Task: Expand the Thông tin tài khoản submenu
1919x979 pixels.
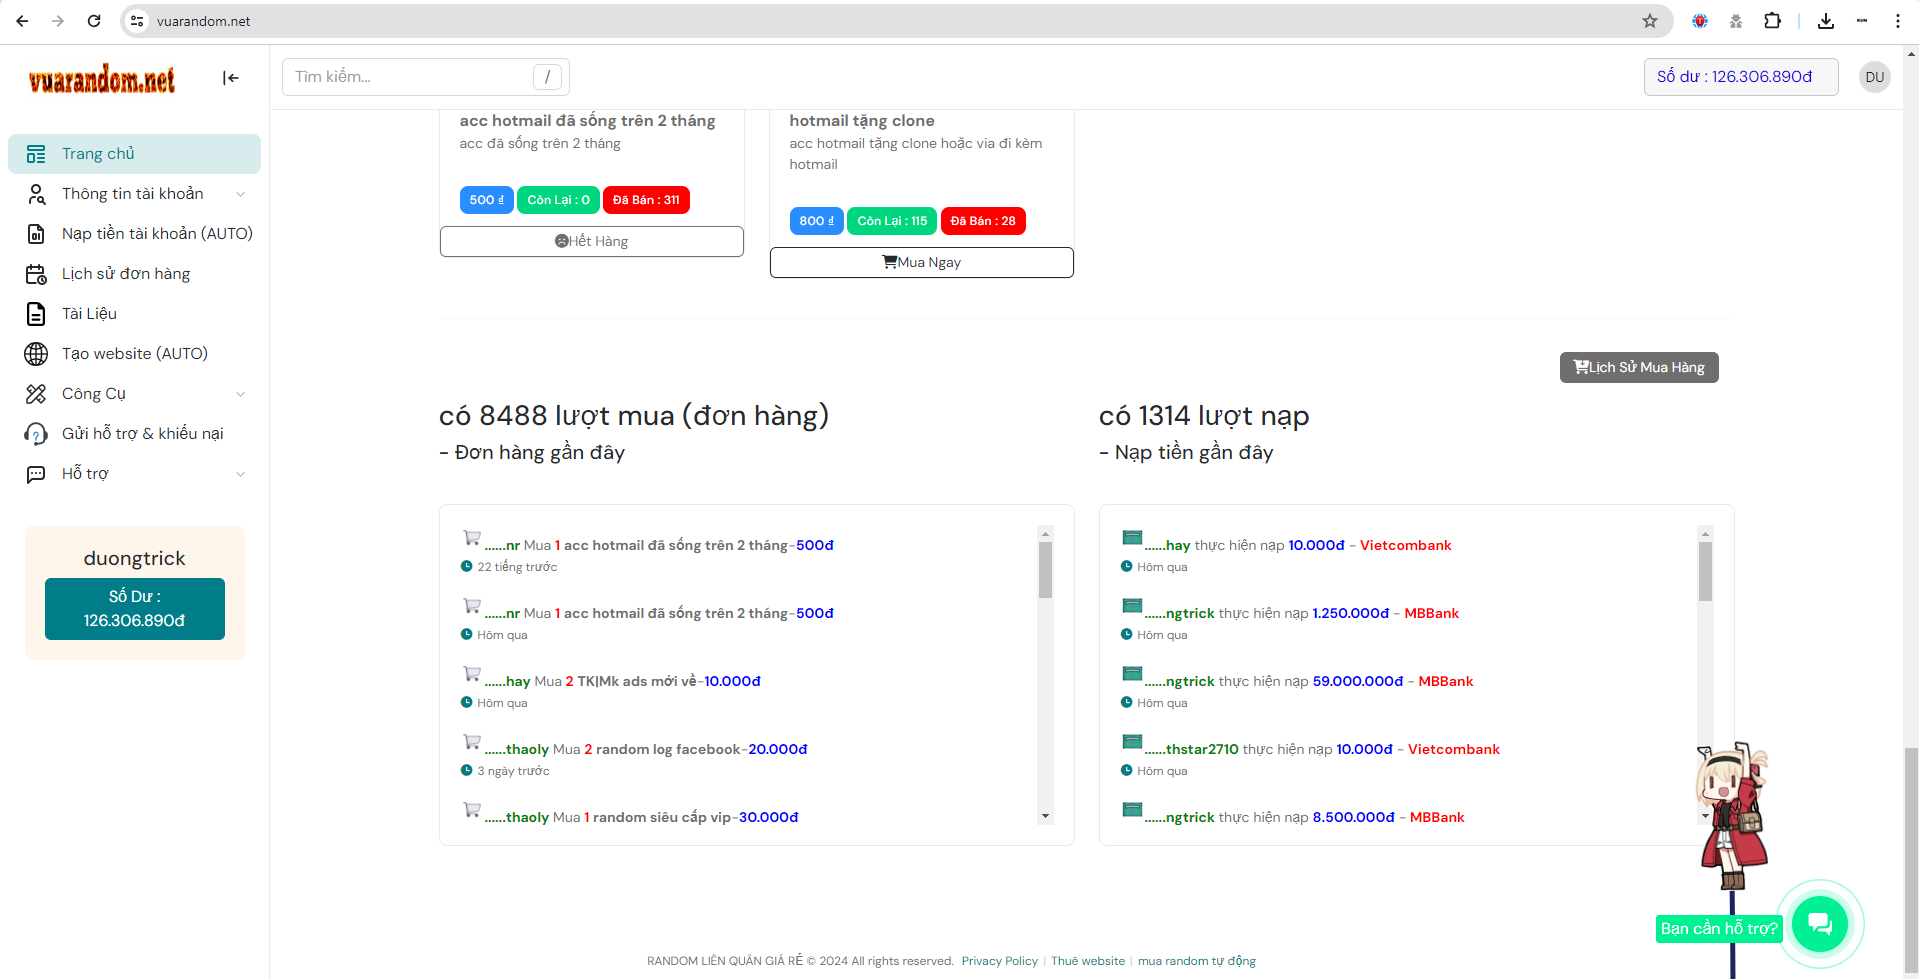Action: 240,194
